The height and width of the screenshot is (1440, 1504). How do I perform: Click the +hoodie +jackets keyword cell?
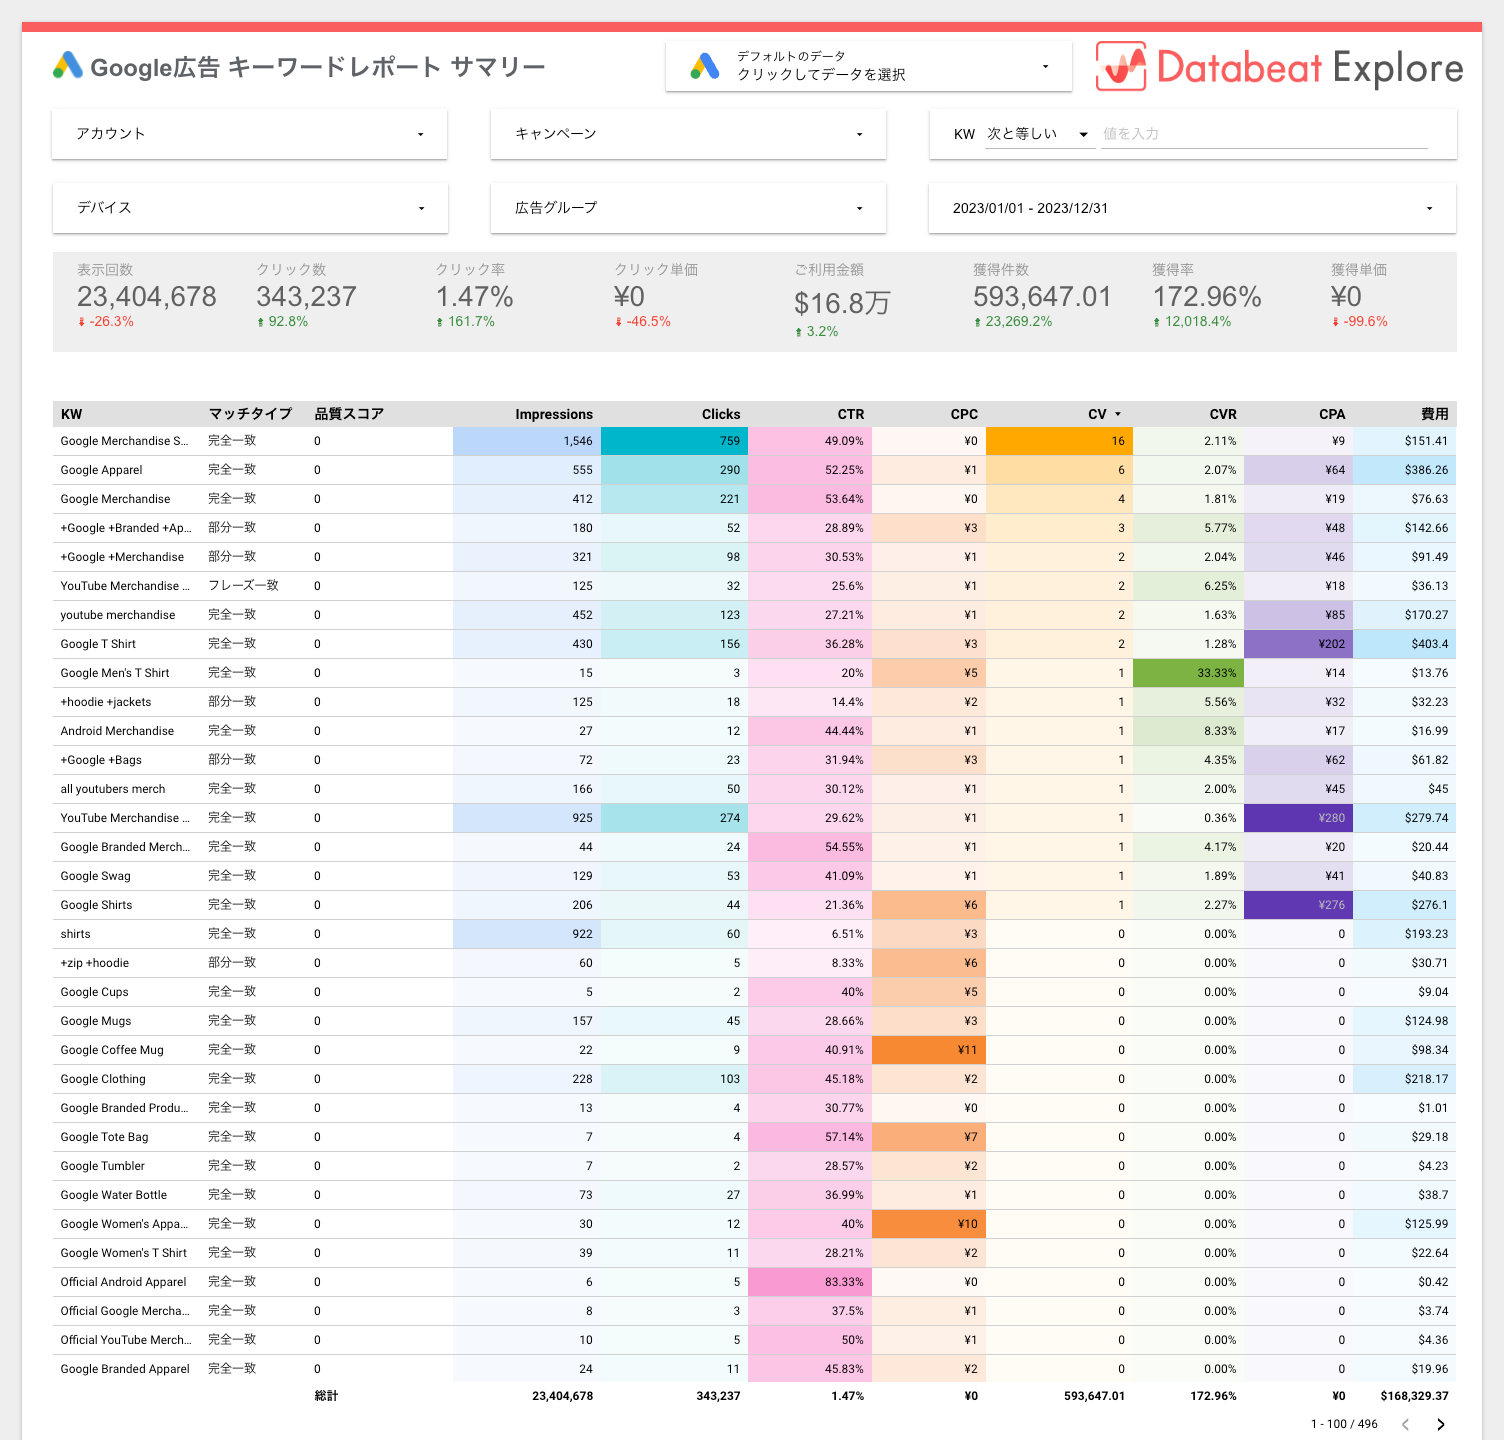(106, 702)
